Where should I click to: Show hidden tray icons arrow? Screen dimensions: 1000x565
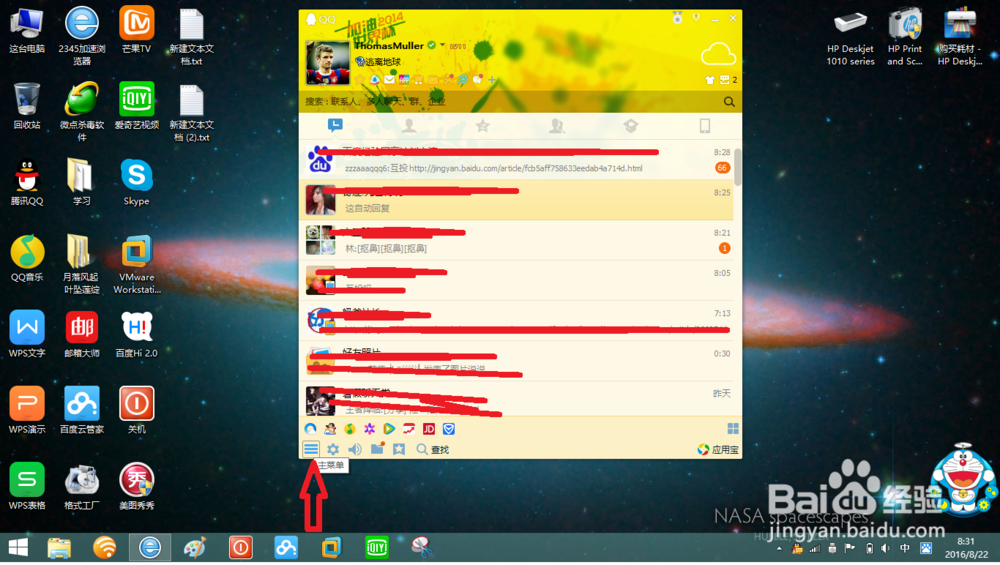[x=779, y=548]
